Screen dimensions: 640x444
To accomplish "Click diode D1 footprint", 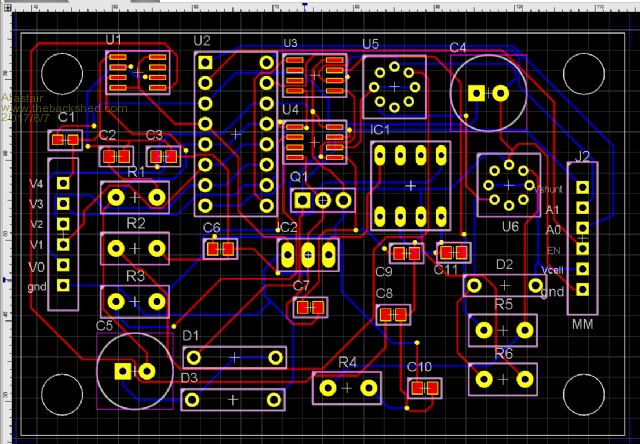I will point(234,357).
